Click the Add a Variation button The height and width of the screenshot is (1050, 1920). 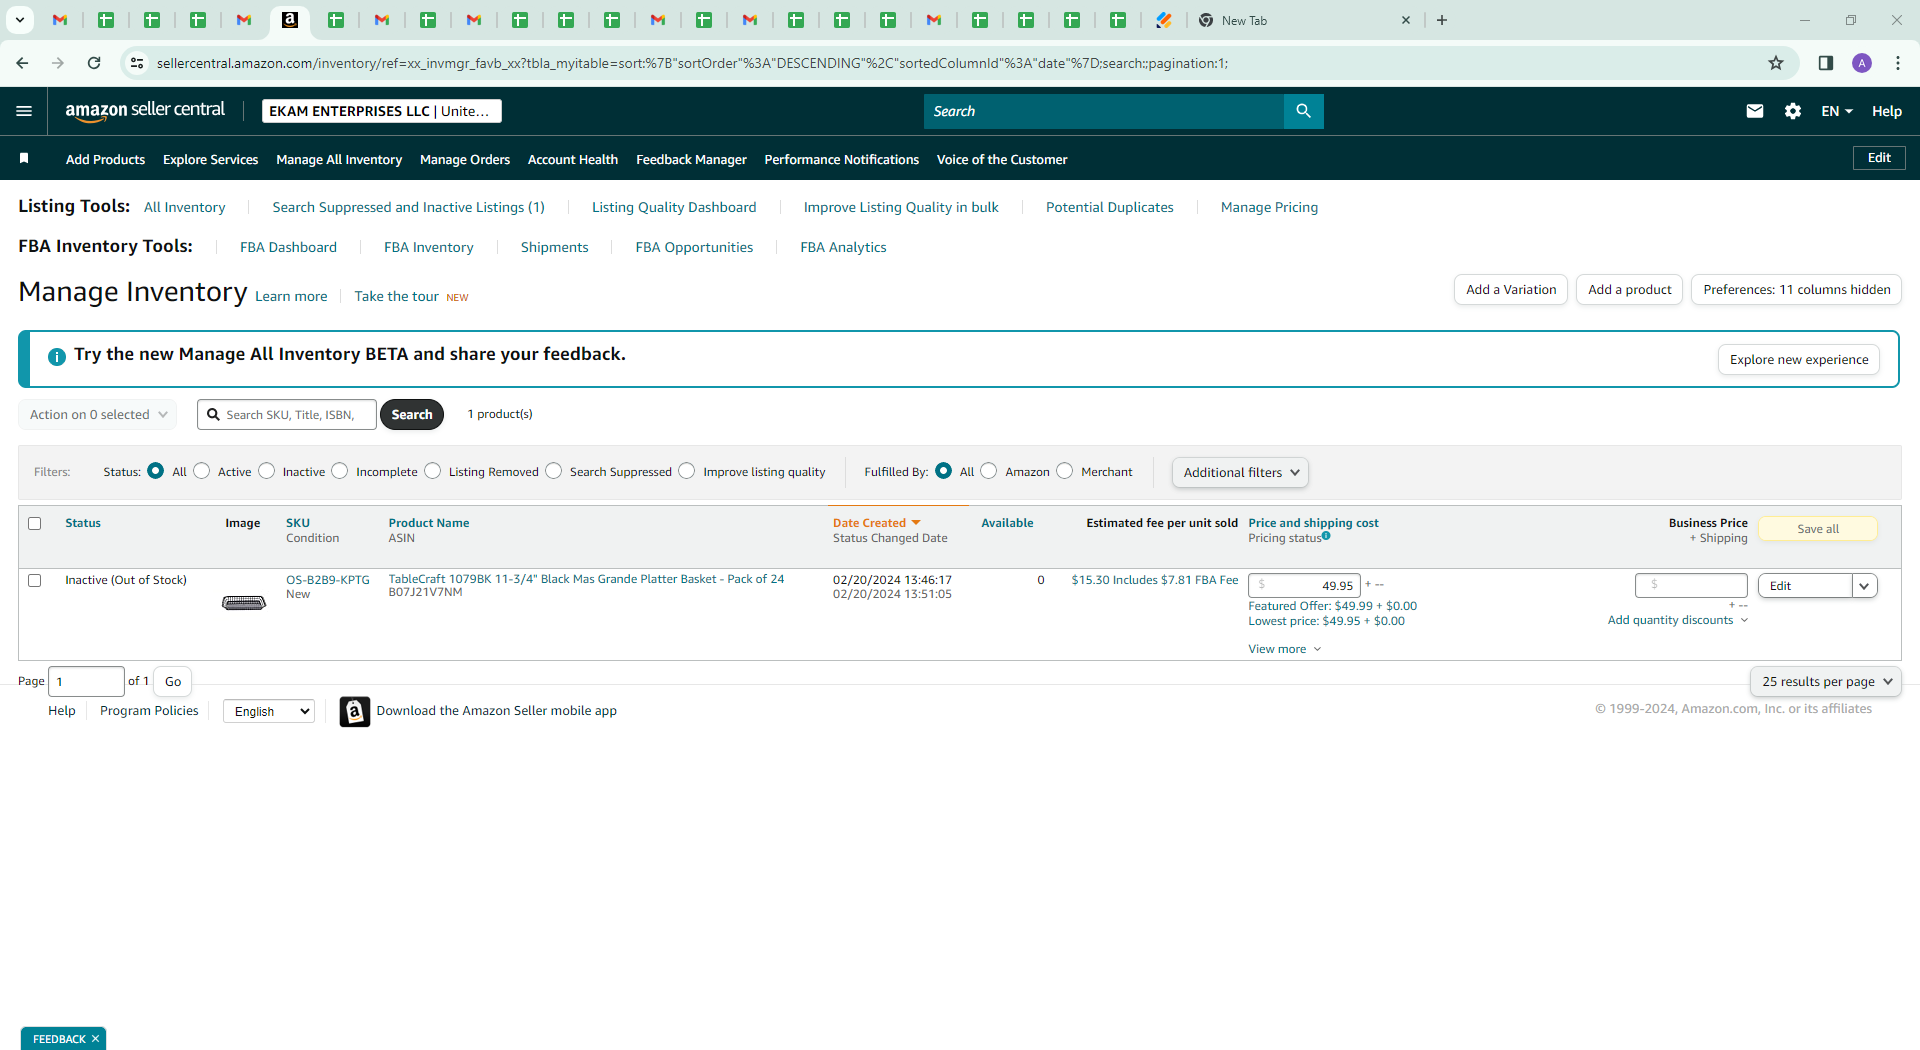pos(1510,290)
